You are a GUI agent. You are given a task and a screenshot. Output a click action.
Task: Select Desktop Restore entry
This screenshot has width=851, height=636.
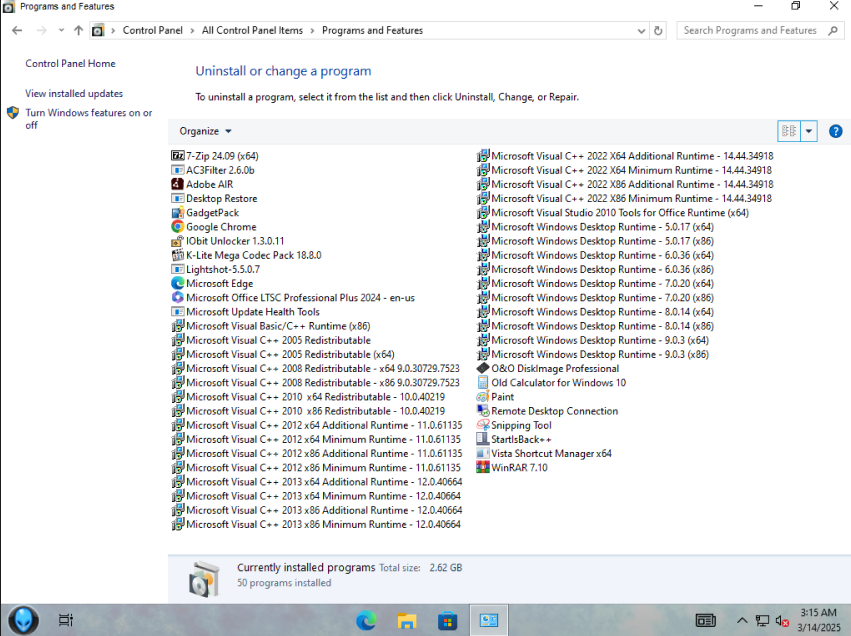(214, 198)
